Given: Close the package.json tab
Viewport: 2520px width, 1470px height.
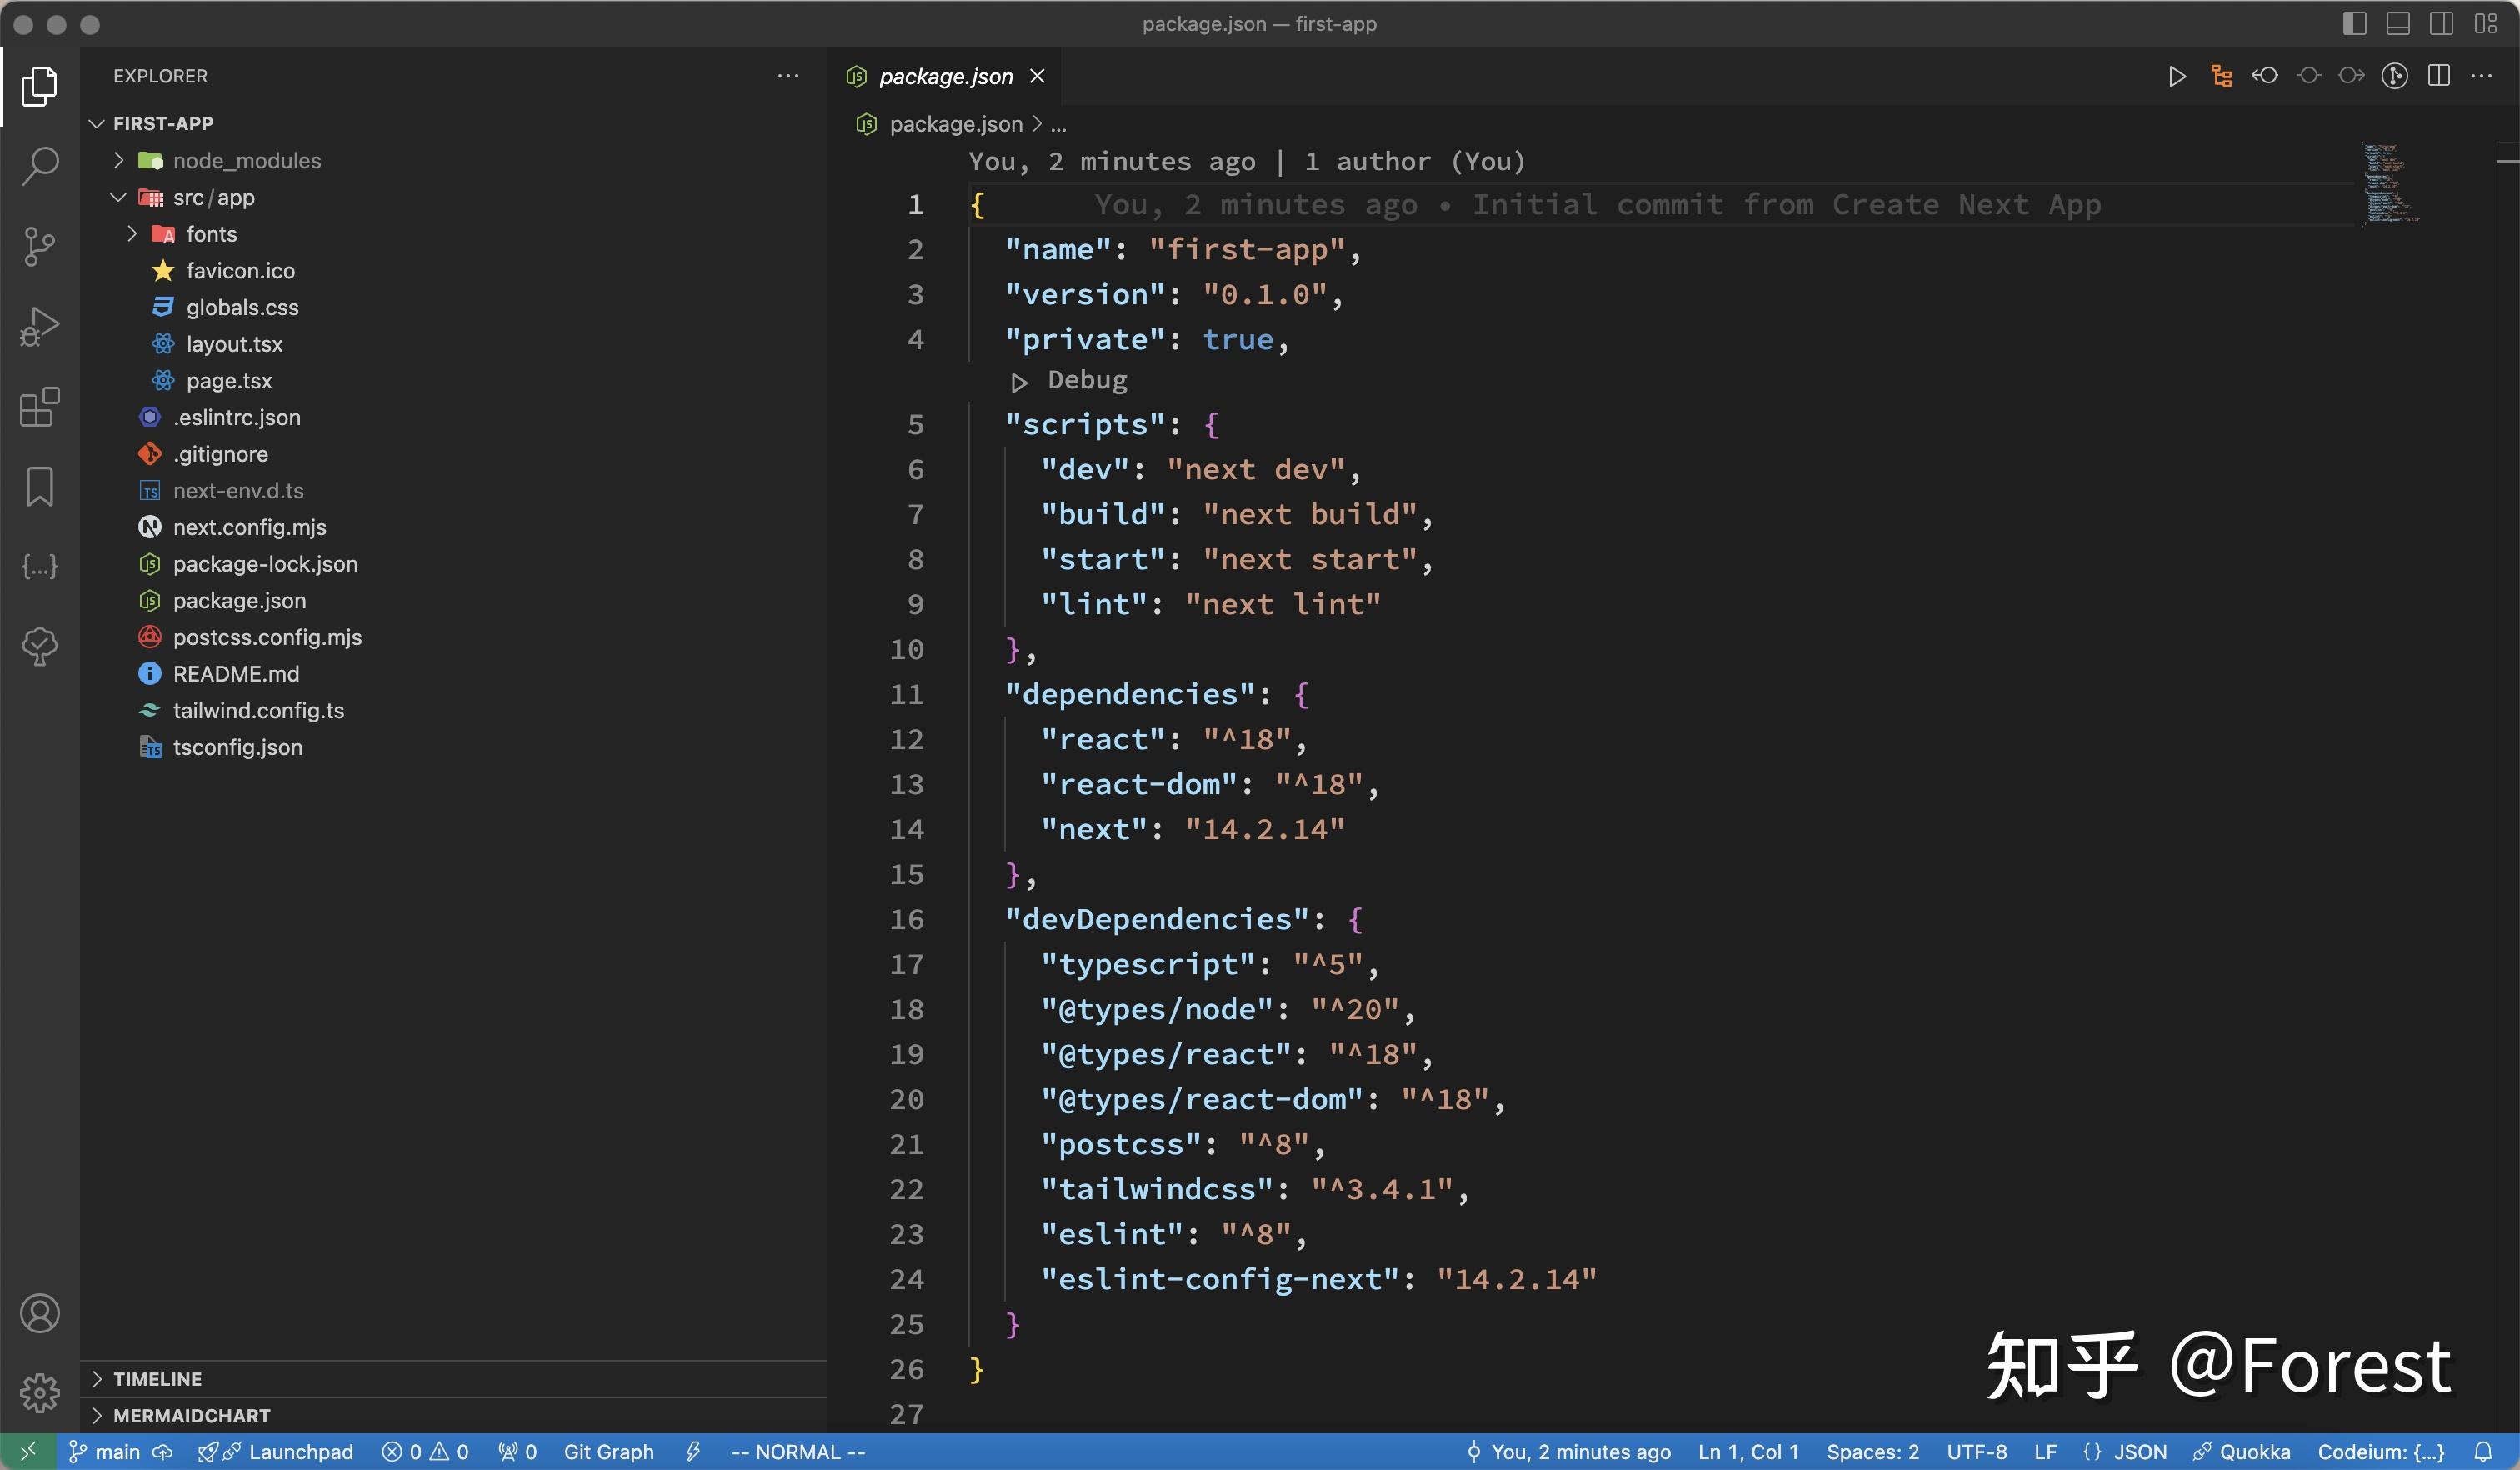Looking at the screenshot, I should coord(1038,76).
